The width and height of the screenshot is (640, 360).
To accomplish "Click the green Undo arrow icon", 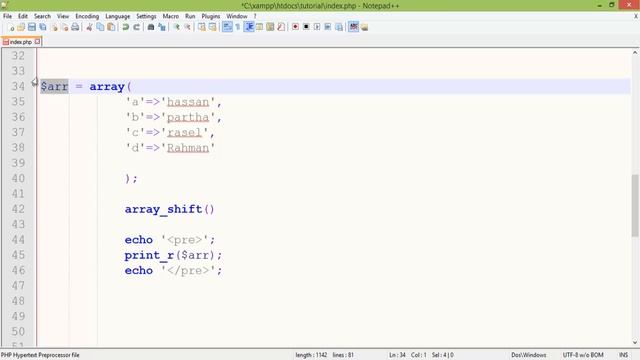I will click(126, 27).
